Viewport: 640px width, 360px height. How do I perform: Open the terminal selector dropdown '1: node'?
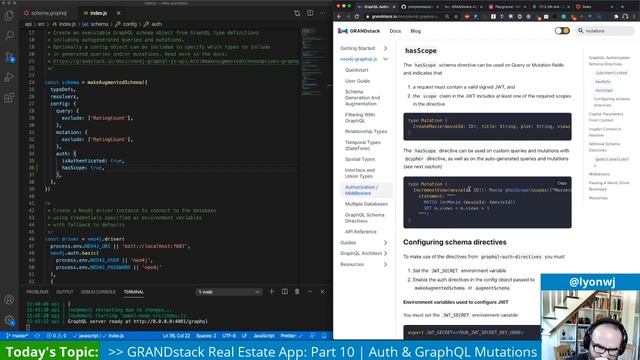pos(229,292)
